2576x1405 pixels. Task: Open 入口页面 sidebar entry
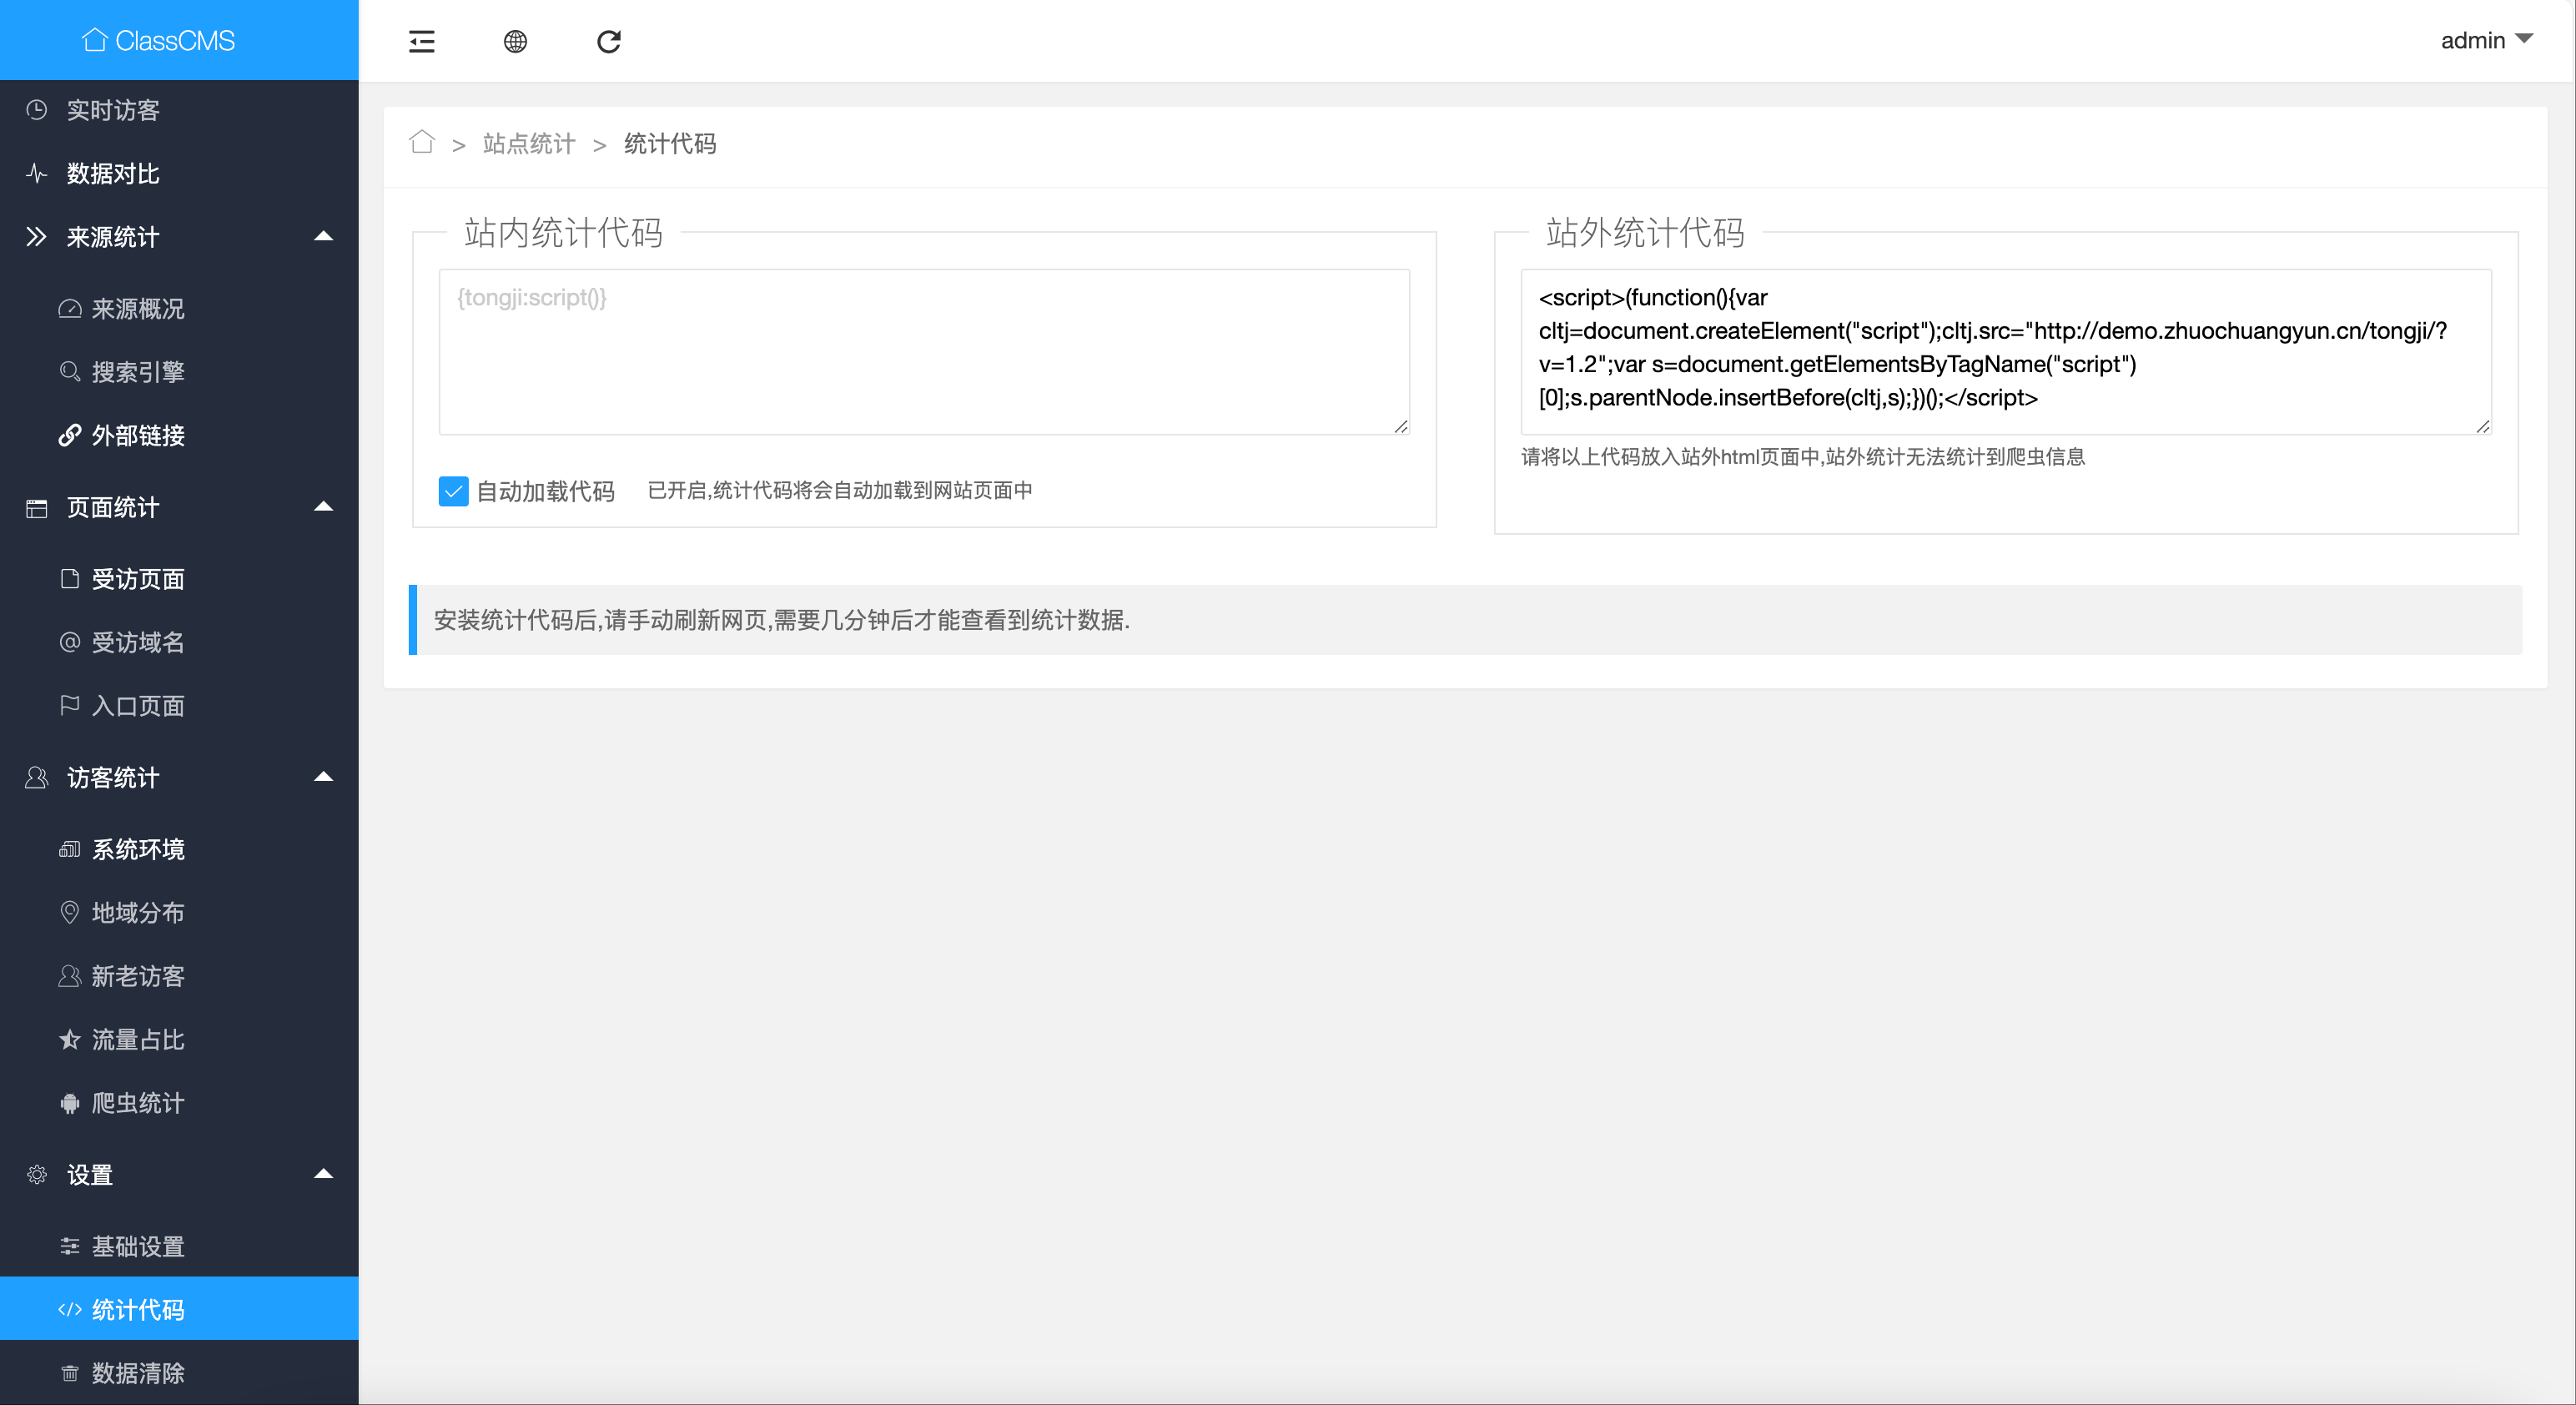(179, 706)
